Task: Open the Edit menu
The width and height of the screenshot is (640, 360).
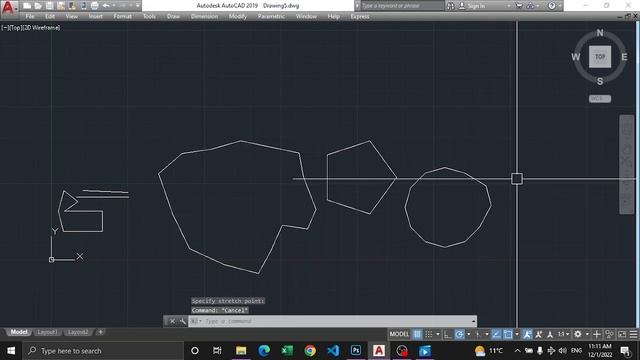Action: coord(50,16)
